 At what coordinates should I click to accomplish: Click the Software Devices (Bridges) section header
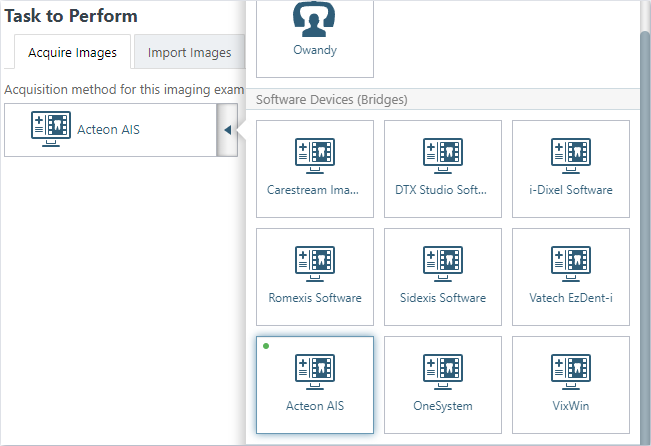click(443, 99)
